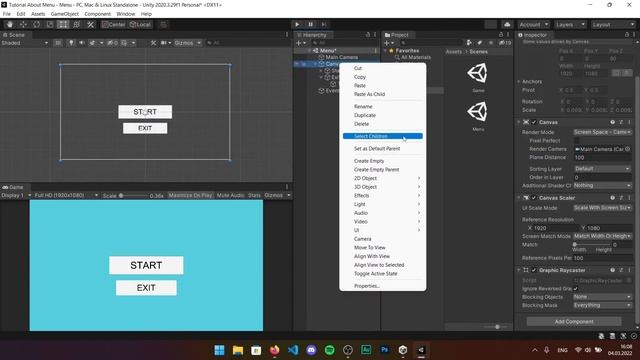
Task: Open the Layers dropdown
Action: (570, 24)
